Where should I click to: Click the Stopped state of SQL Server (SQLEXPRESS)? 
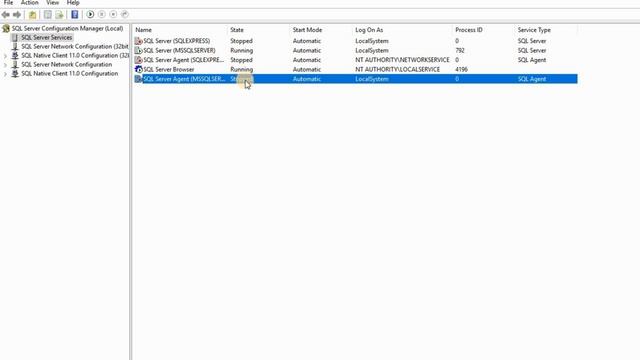point(241,41)
